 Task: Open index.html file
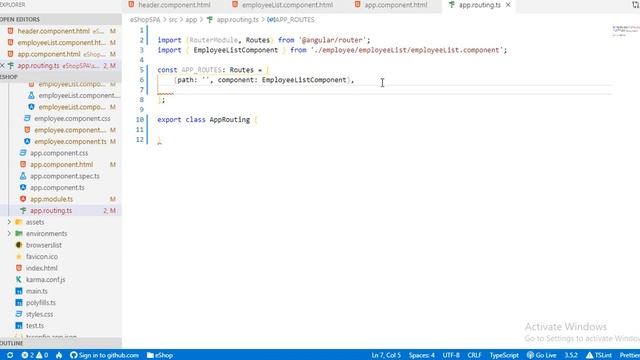42,268
